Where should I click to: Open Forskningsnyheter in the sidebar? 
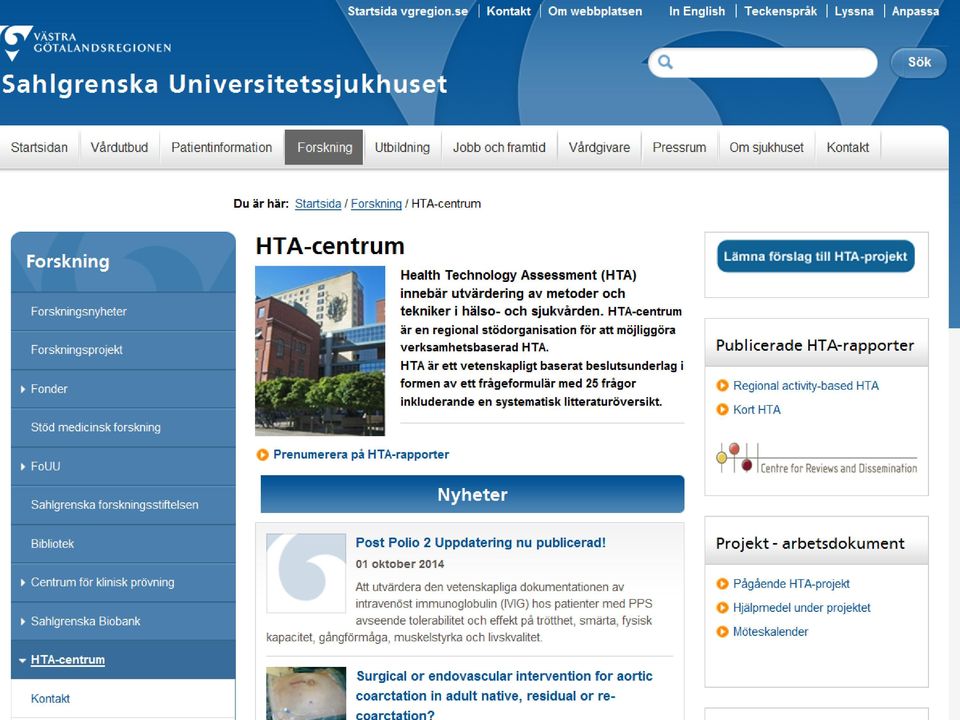point(123,312)
